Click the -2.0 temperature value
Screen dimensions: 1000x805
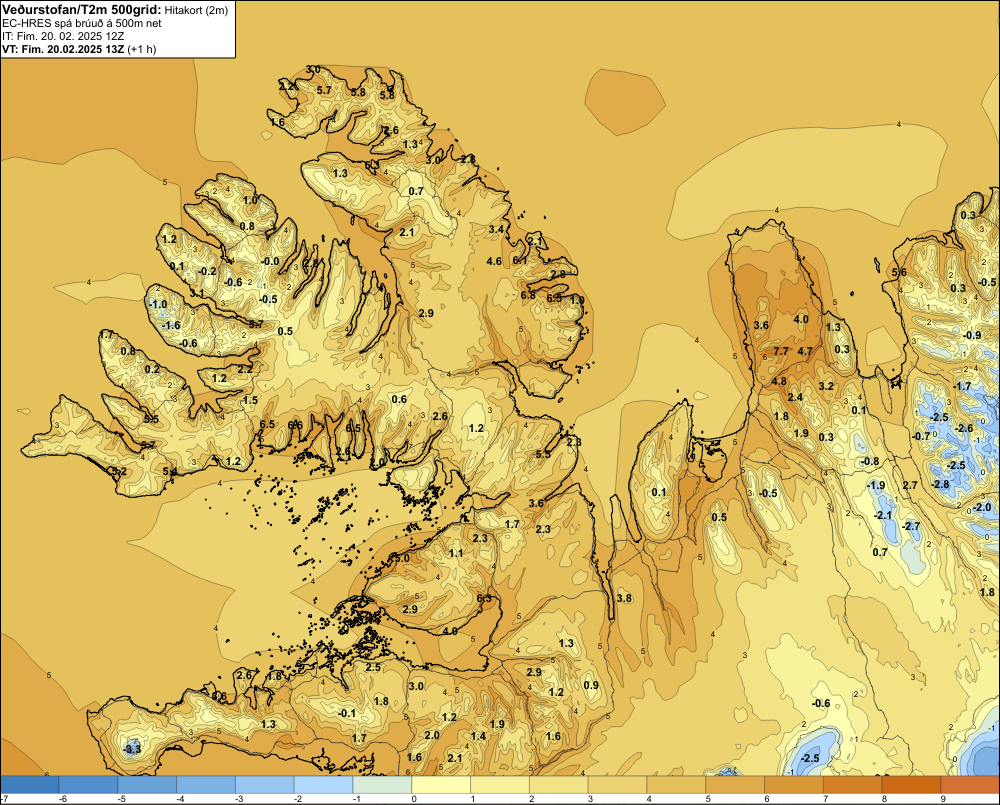point(983,507)
